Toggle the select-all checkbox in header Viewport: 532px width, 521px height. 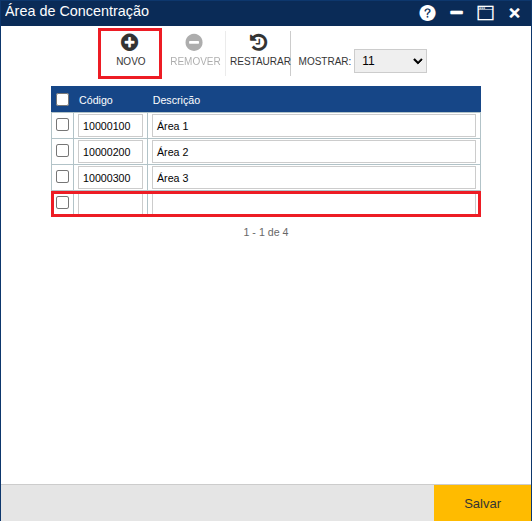click(62, 100)
